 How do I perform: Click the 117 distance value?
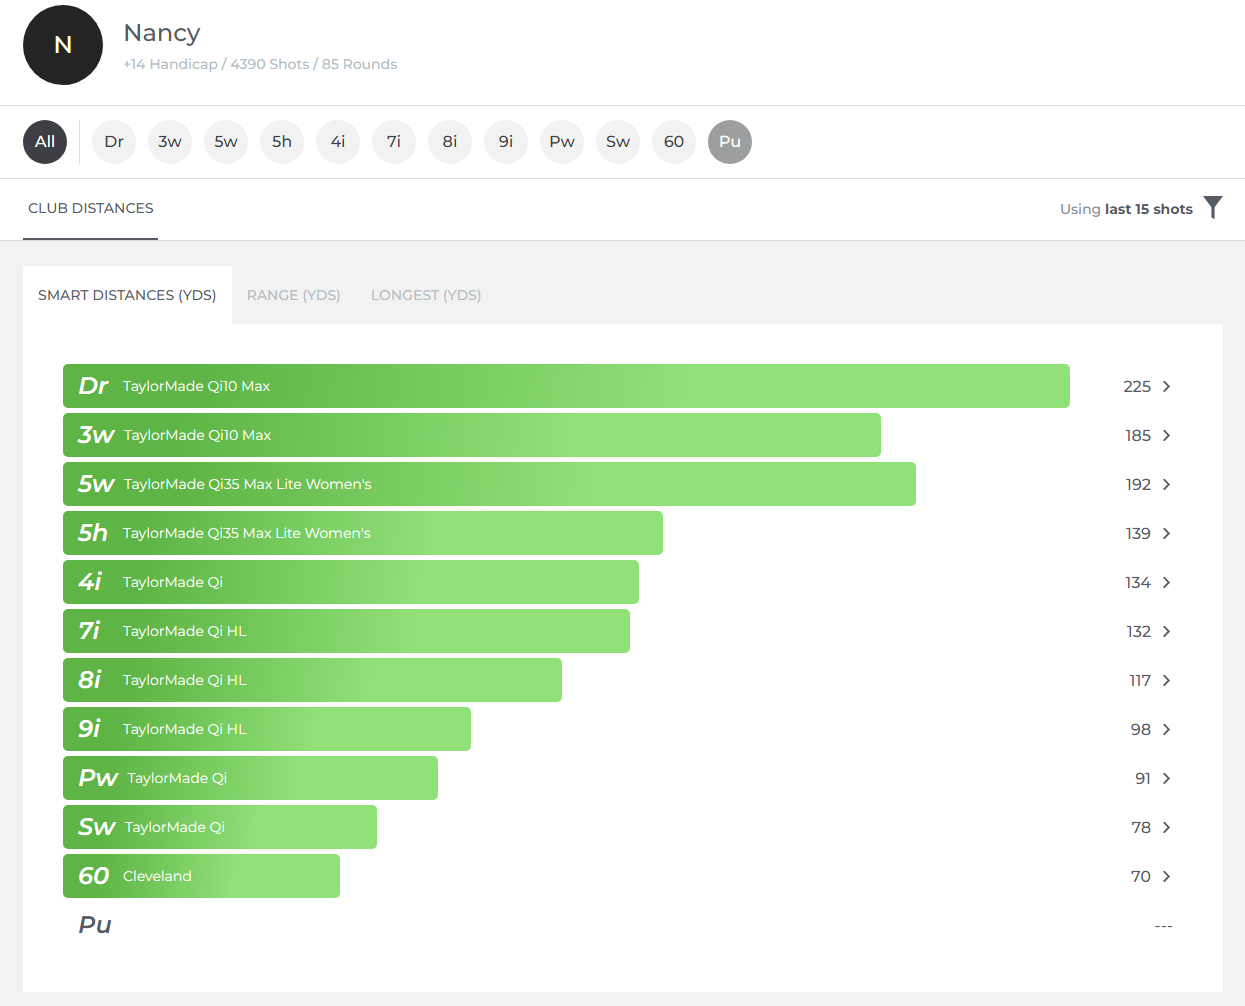[x=1140, y=680]
